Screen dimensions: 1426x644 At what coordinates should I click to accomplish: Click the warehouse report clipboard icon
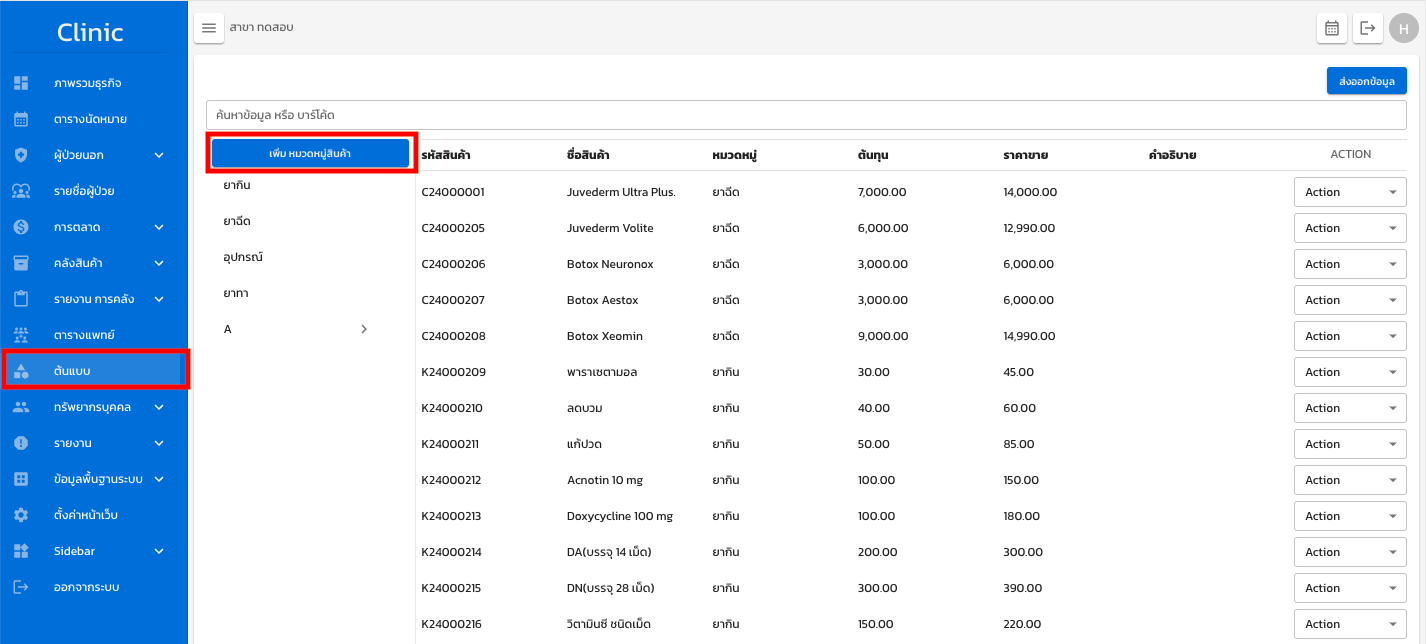coord(21,299)
